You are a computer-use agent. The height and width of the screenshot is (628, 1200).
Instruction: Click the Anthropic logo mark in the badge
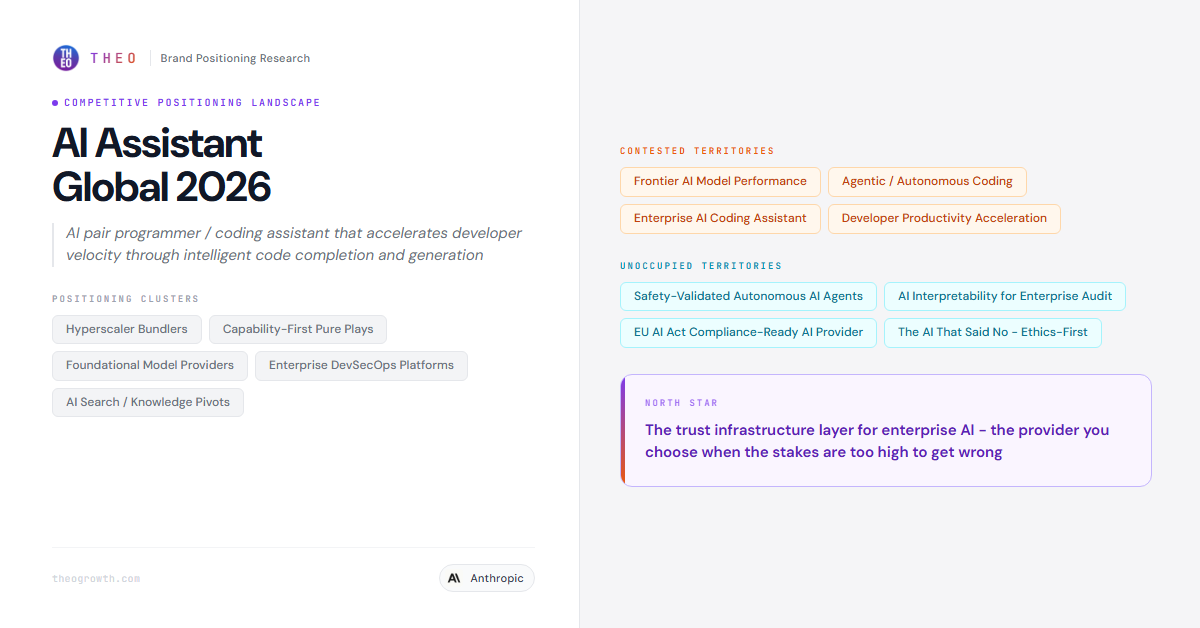[454, 578]
